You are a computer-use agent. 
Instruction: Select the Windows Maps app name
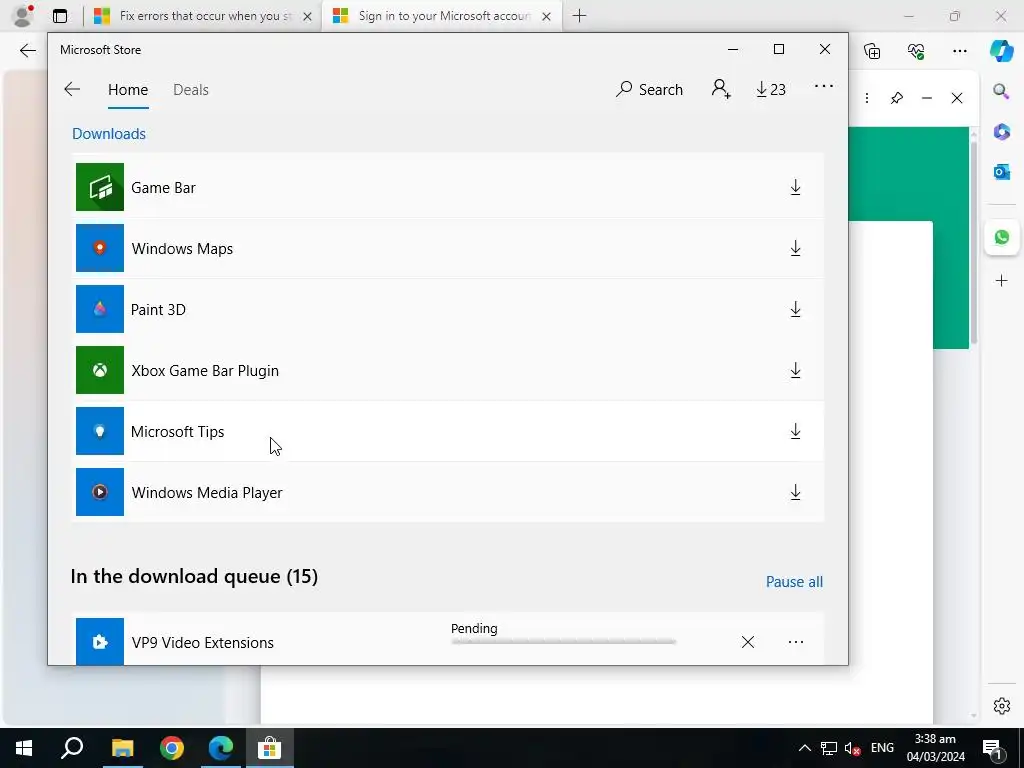coord(182,249)
